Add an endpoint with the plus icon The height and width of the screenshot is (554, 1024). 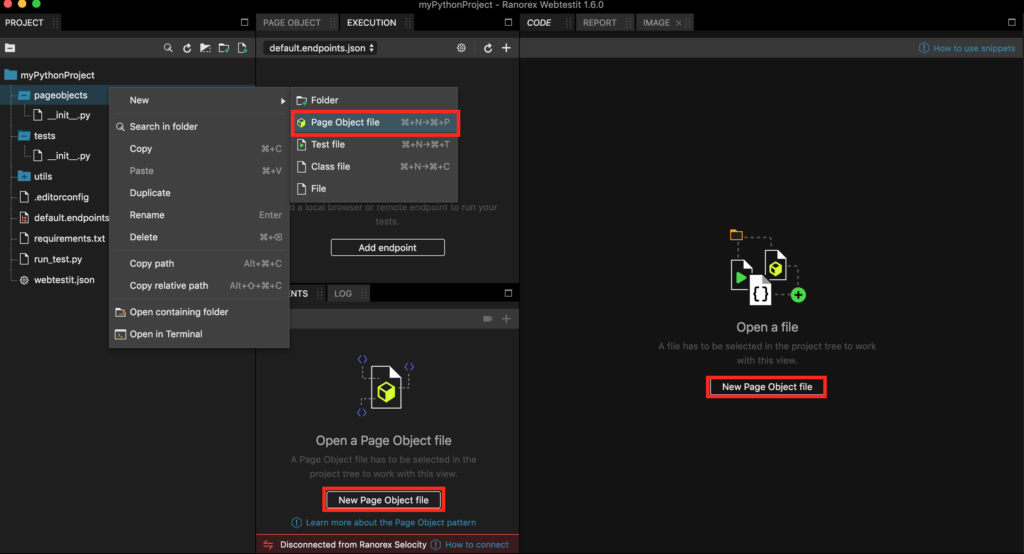(506, 48)
